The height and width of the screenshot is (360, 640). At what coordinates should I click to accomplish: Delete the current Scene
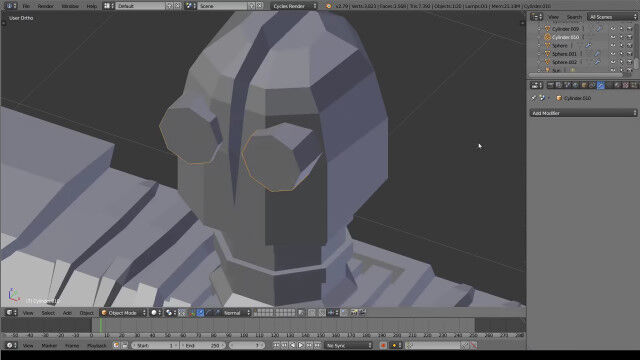(x=260, y=6)
